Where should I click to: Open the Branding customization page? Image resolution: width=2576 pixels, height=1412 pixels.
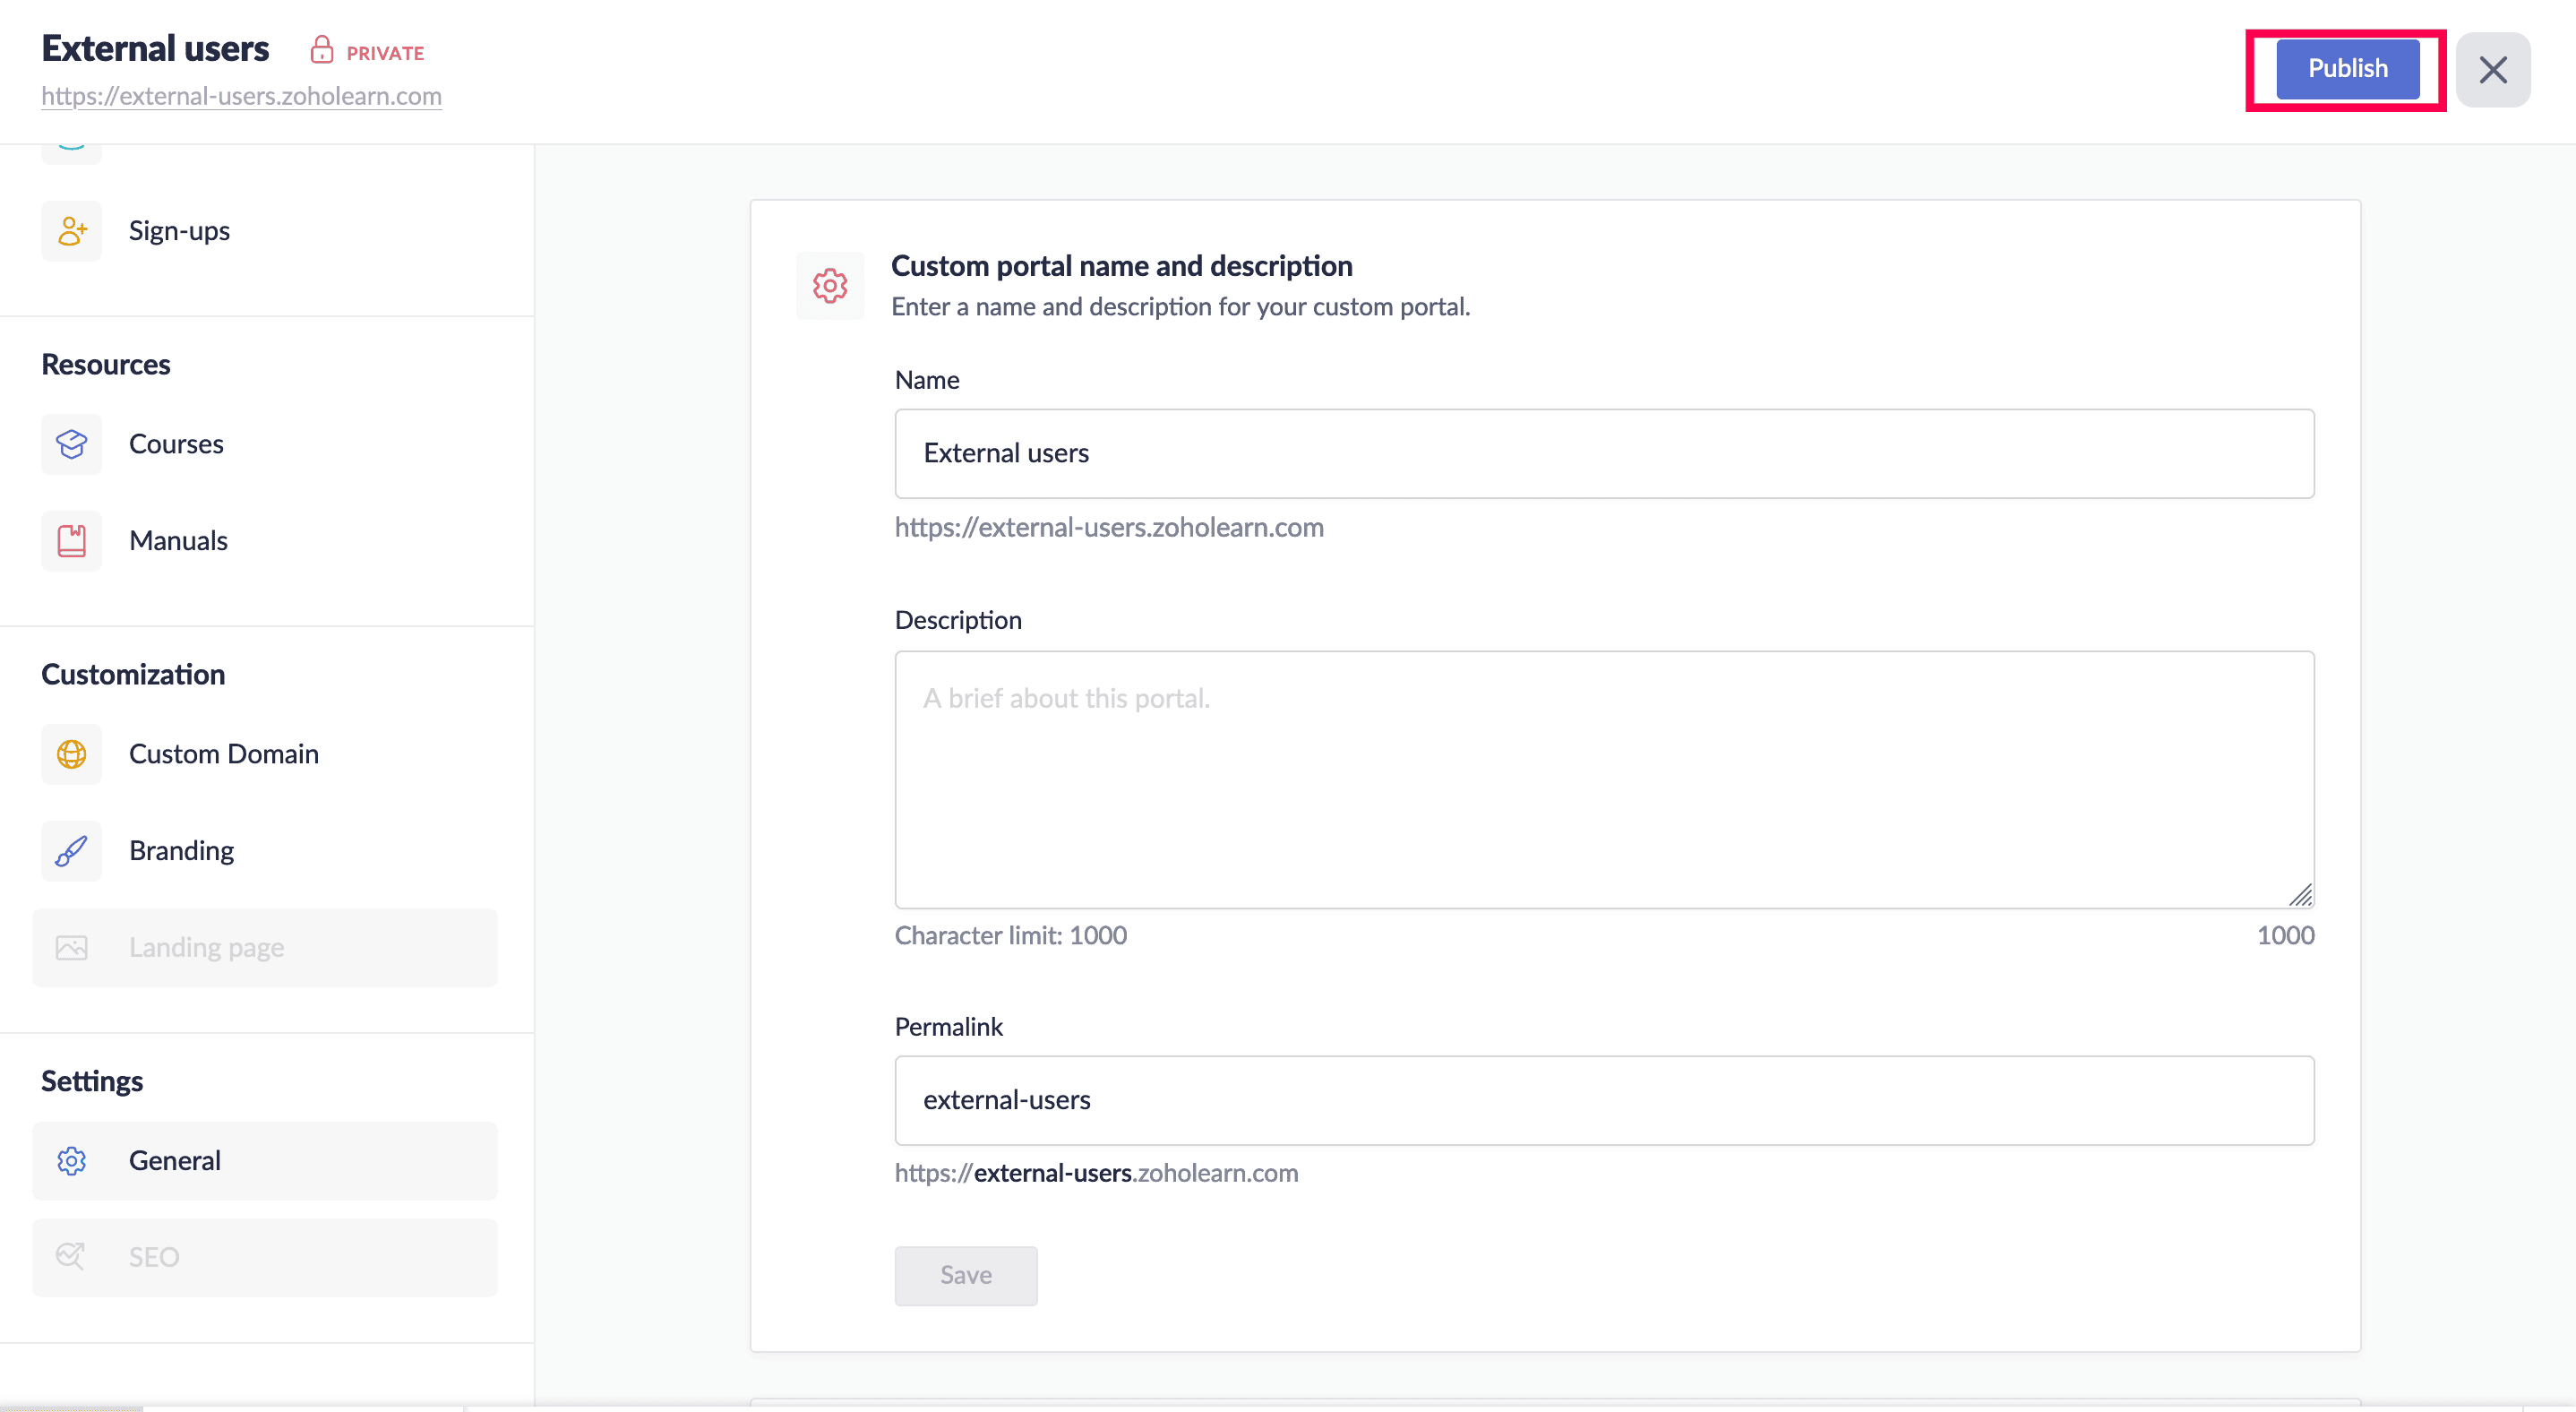[x=181, y=851]
